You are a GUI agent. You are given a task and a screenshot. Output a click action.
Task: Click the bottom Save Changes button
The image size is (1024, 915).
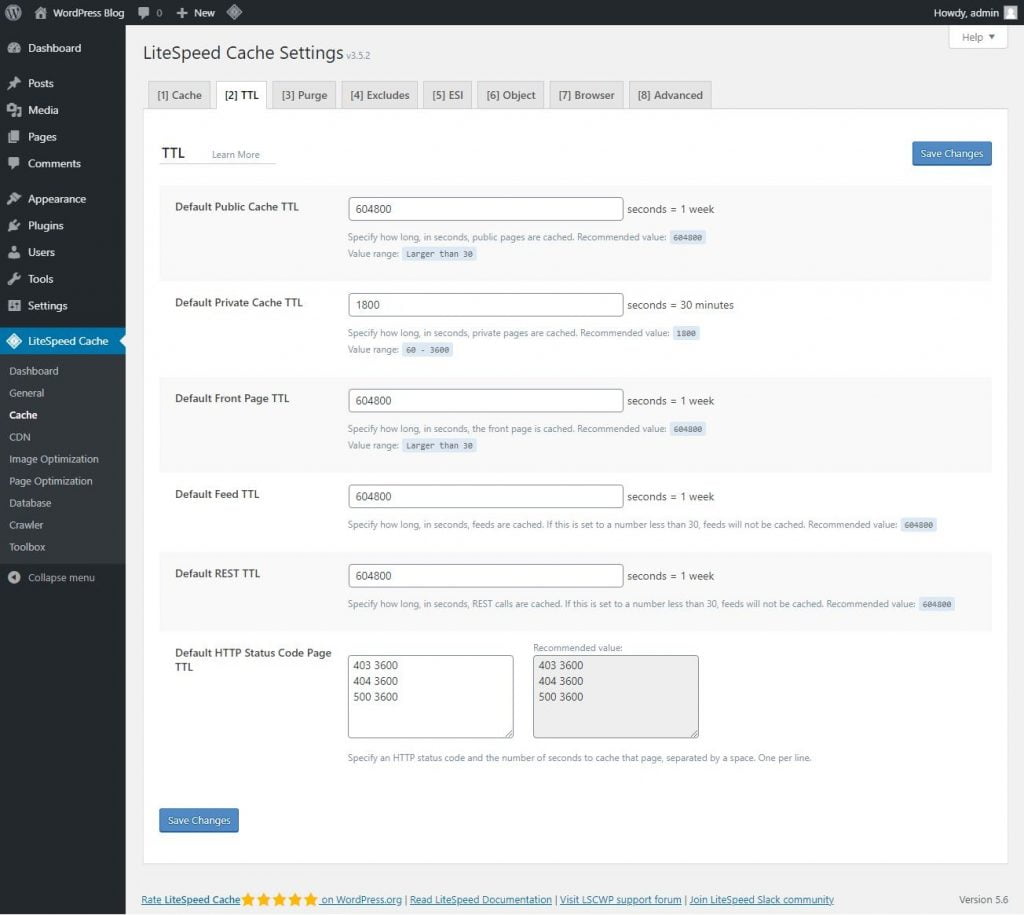tap(199, 820)
